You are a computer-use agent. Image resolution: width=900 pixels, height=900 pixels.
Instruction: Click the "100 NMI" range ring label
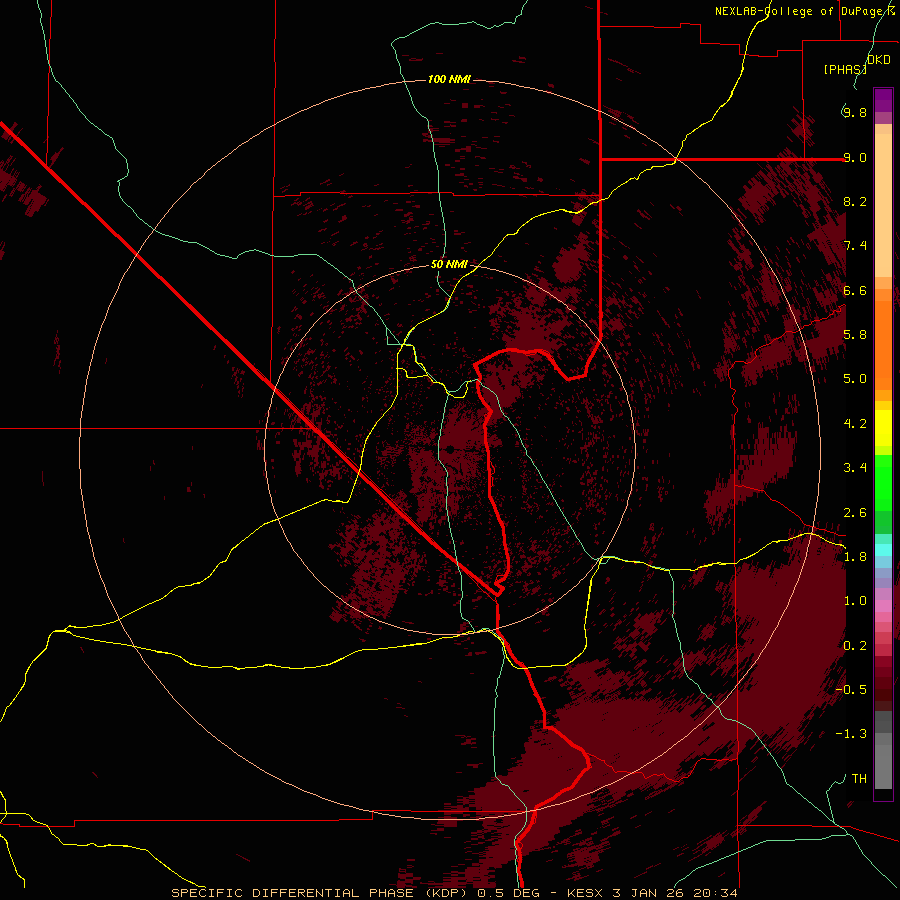(449, 79)
